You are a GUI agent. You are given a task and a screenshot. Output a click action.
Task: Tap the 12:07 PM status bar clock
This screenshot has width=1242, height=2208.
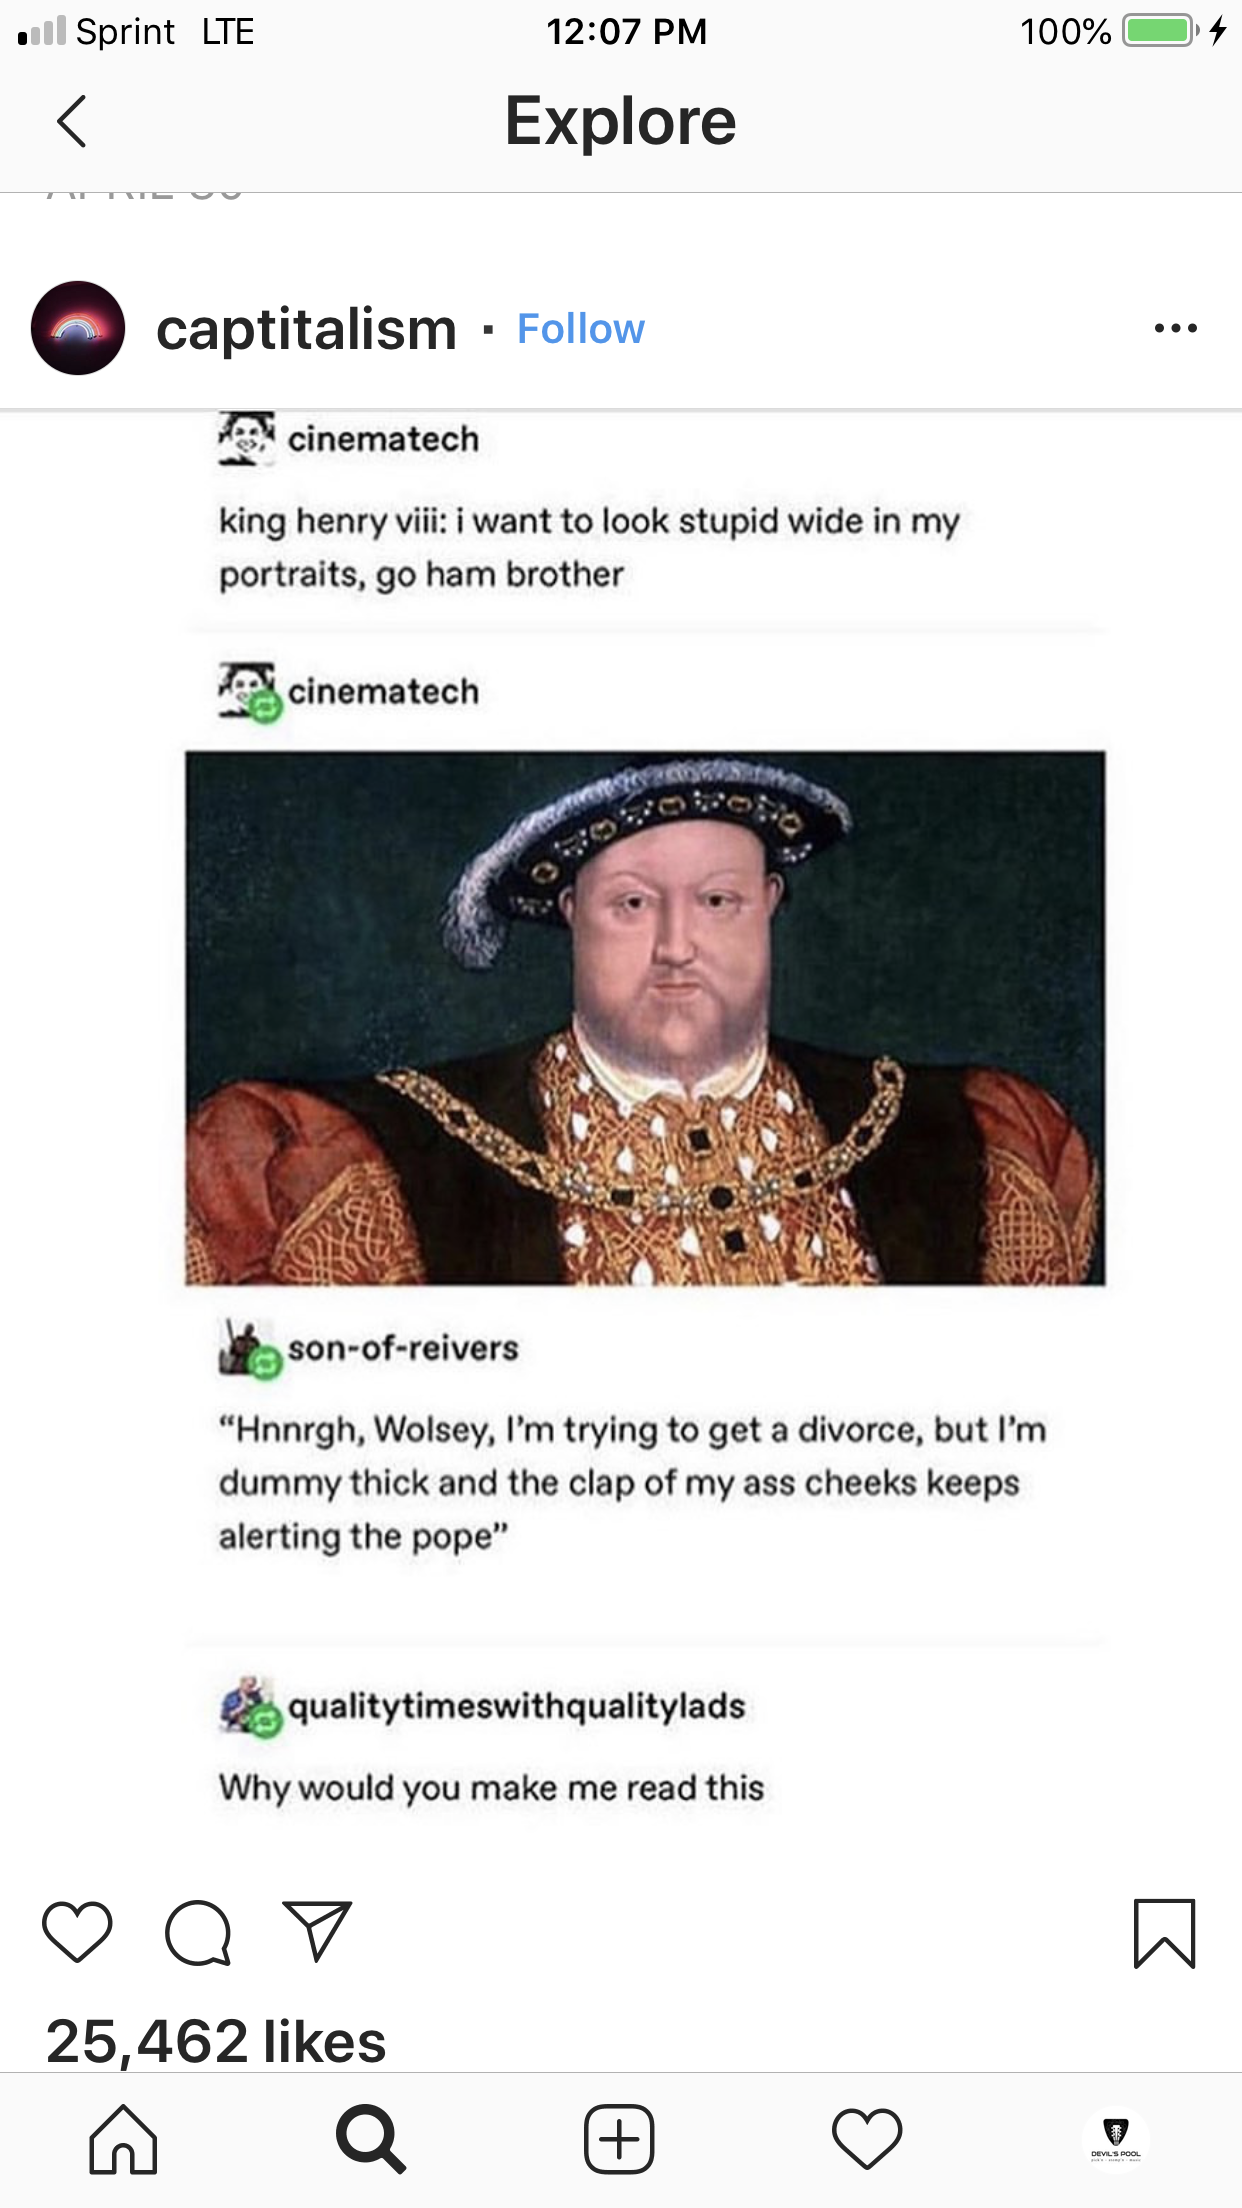click(627, 31)
